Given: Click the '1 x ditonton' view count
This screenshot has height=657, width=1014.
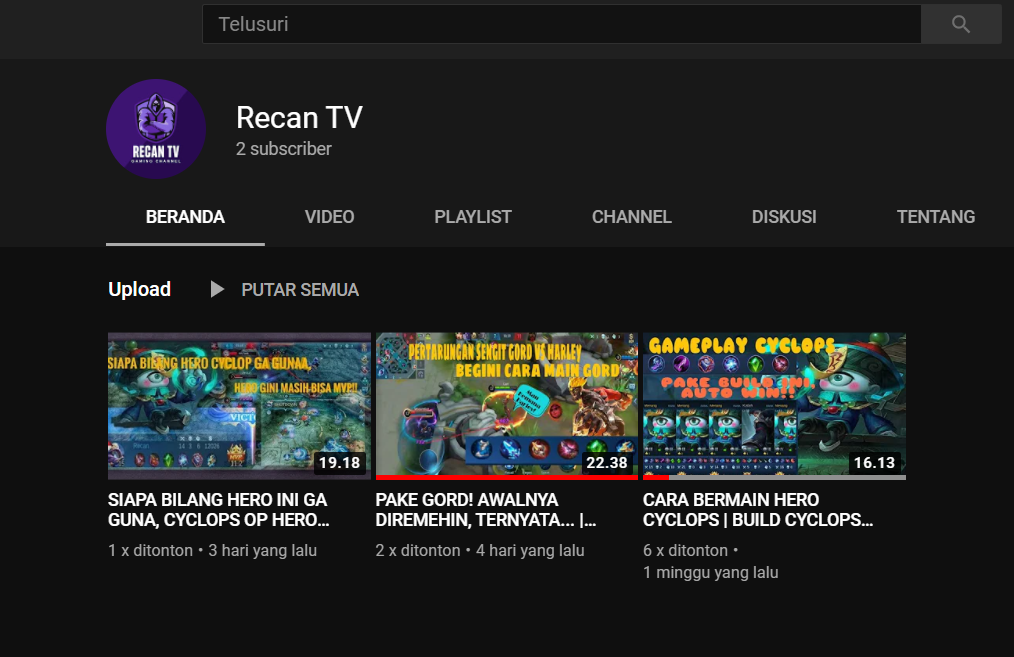Looking at the screenshot, I should tap(151, 550).
